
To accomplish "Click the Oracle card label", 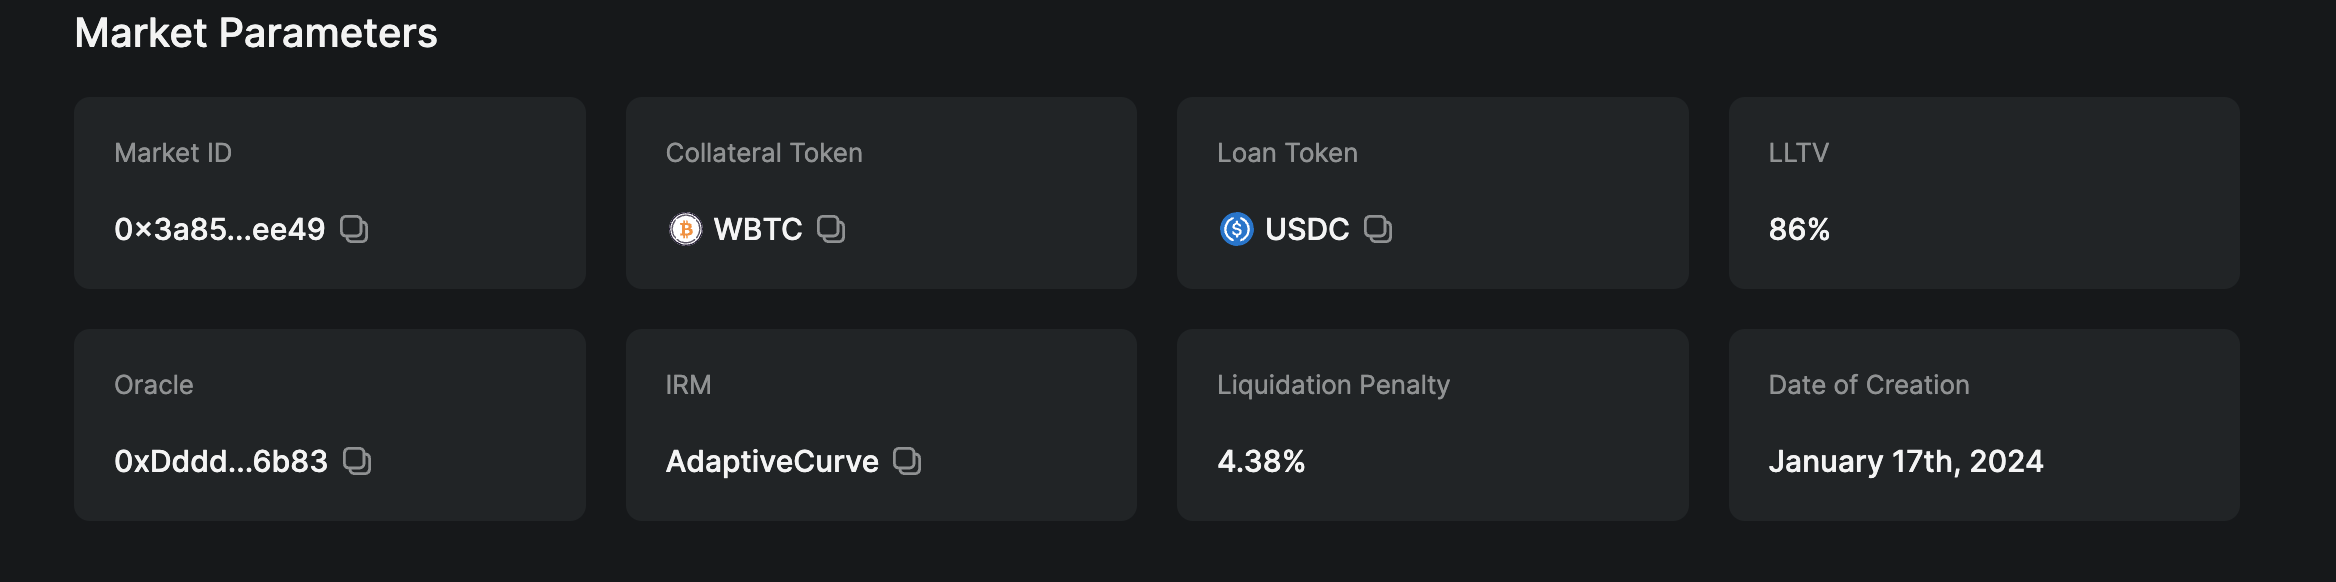I will point(155,384).
